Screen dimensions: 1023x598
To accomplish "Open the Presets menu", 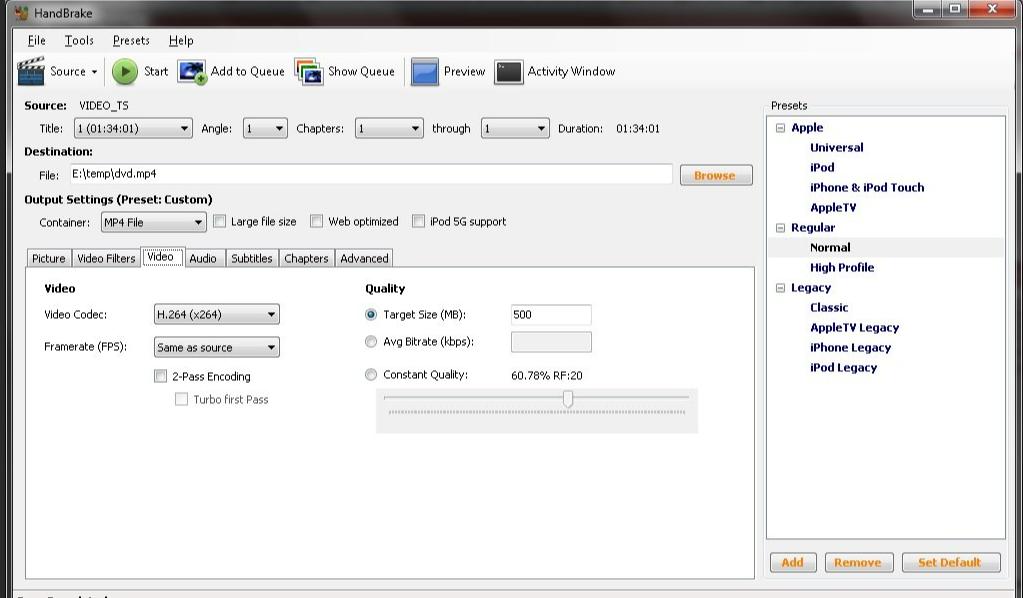I will pyautogui.click(x=131, y=41).
